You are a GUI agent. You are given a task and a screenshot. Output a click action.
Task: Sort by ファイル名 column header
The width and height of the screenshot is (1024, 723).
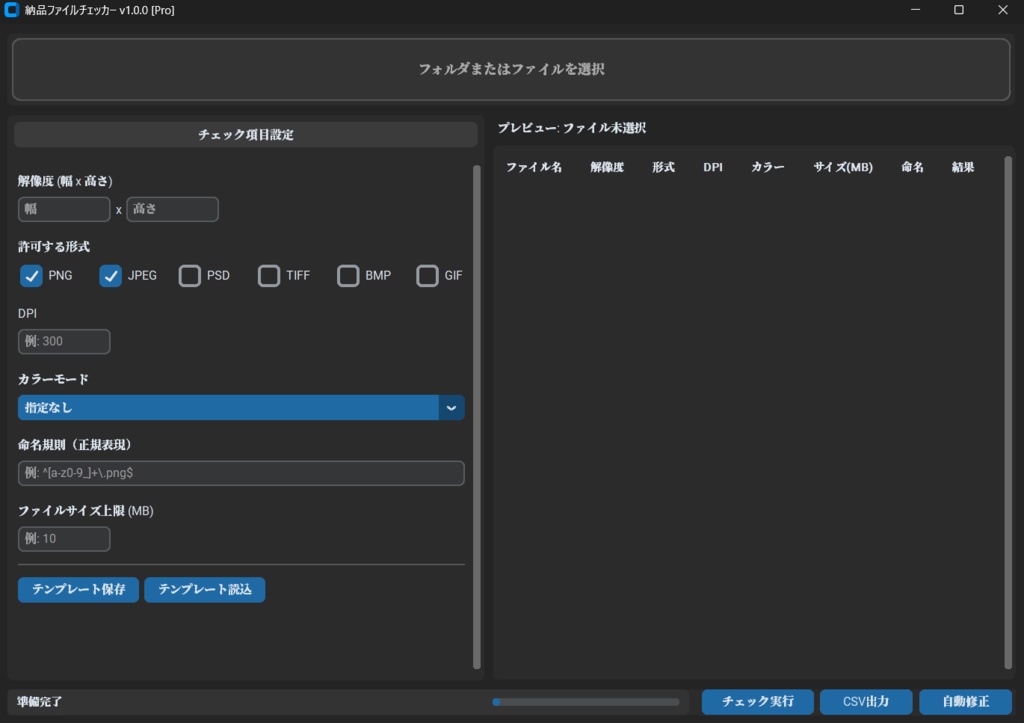point(534,167)
